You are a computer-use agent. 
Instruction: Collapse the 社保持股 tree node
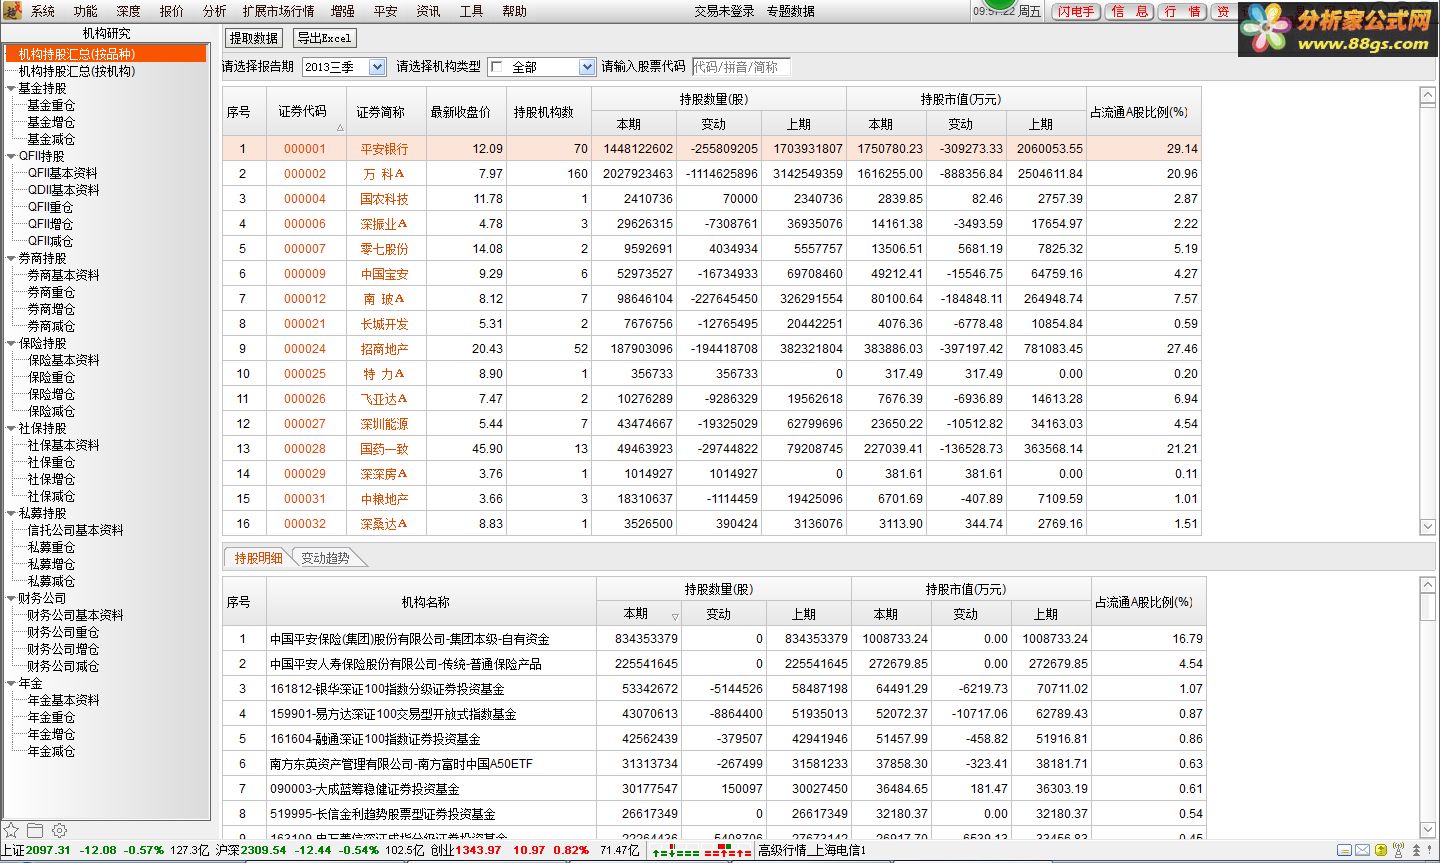[x=11, y=428]
